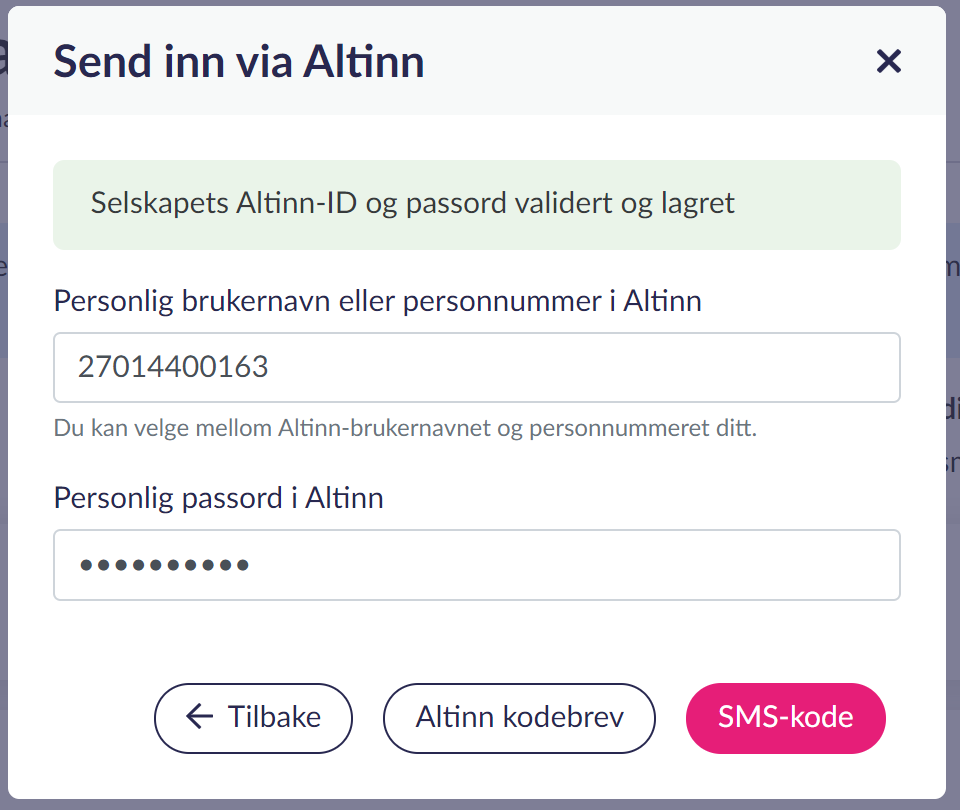This screenshot has width=960, height=810.
Task: Click the left arrow icon on Tilbake
Action: coord(200,717)
